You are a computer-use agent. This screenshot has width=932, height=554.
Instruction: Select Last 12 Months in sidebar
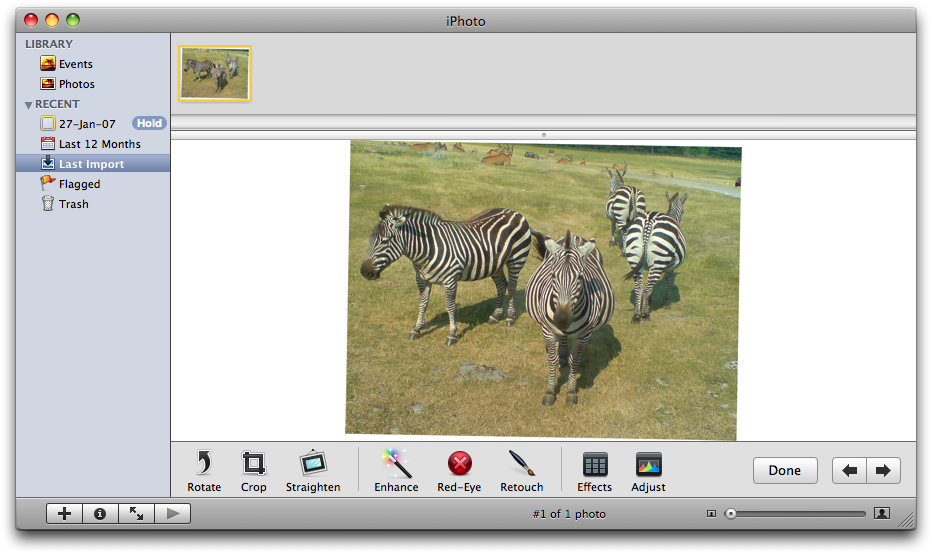tap(99, 144)
